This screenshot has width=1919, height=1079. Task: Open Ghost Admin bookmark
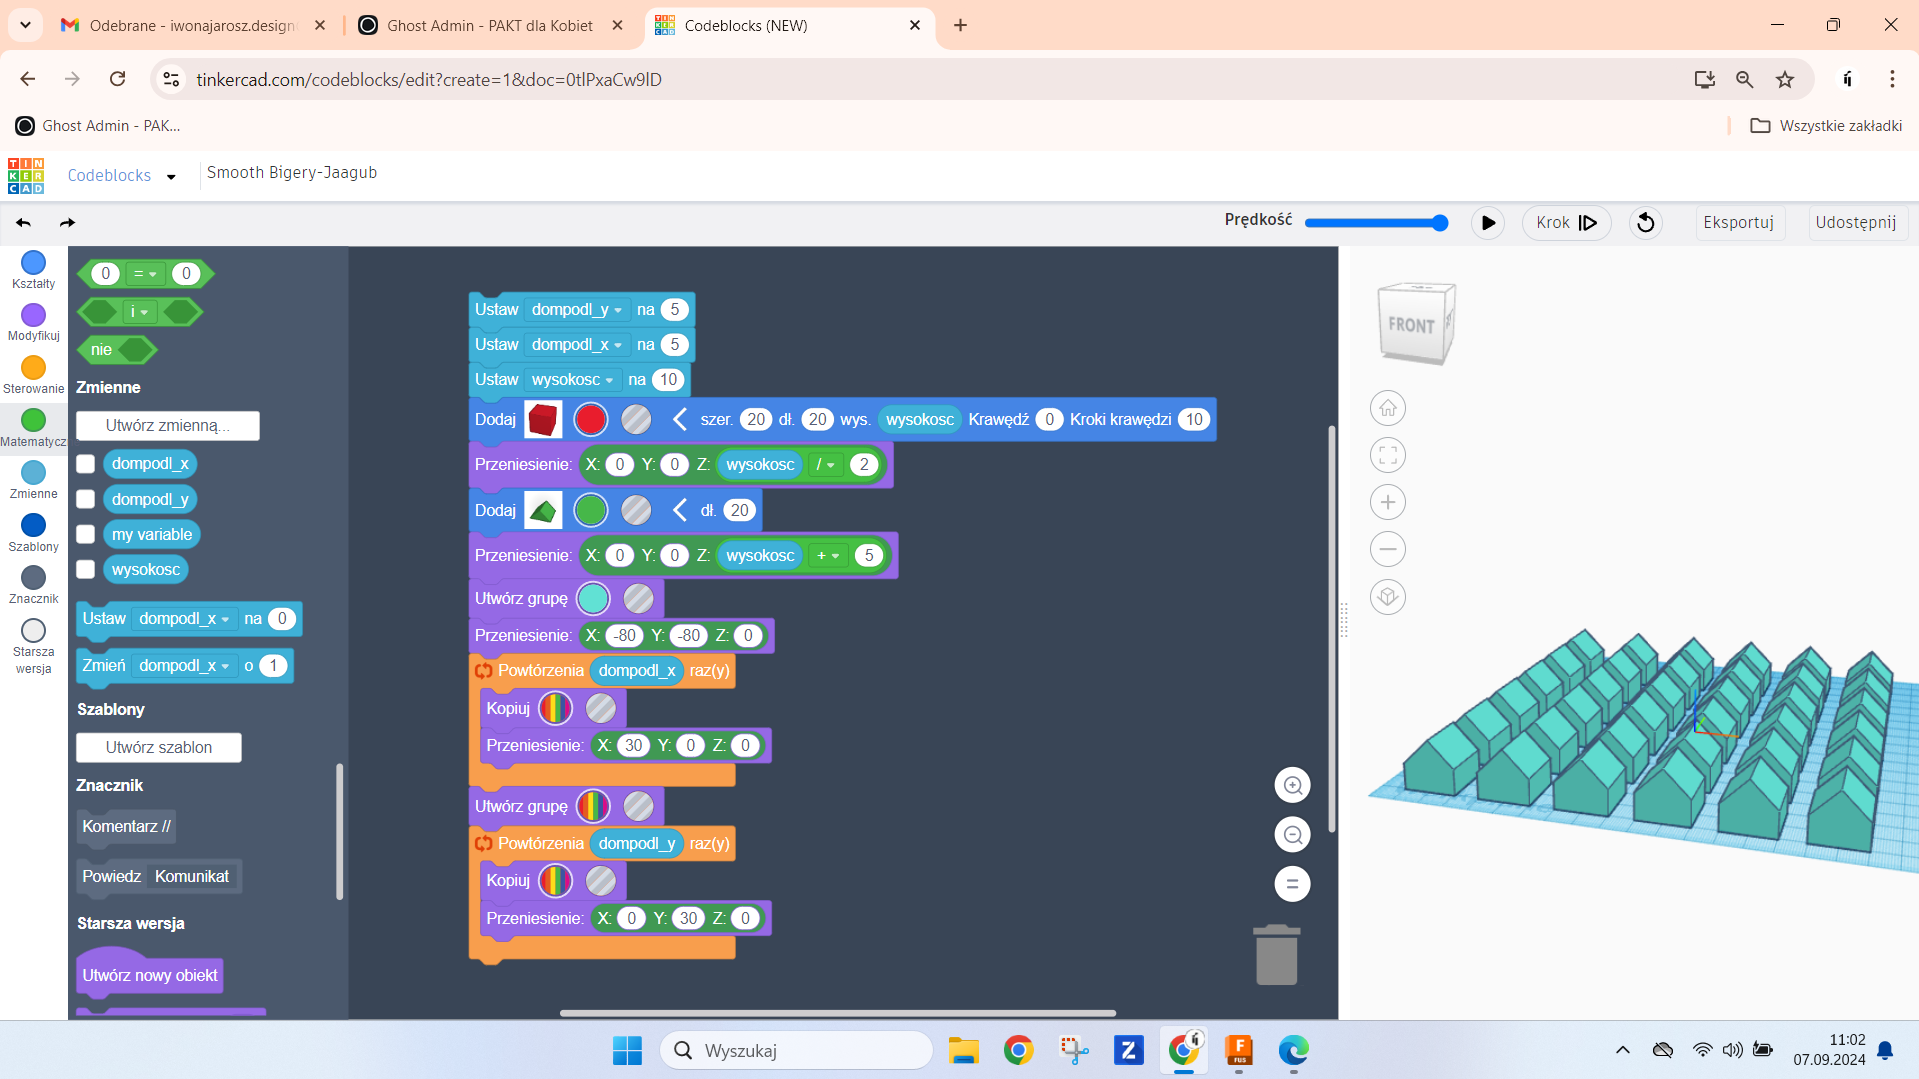pyautogui.click(x=98, y=126)
